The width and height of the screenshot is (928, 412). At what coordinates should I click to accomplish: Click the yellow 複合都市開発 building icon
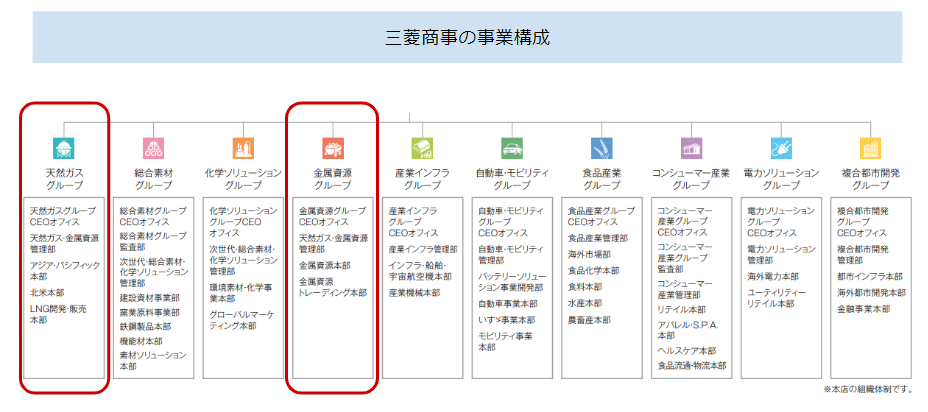point(871,148)
